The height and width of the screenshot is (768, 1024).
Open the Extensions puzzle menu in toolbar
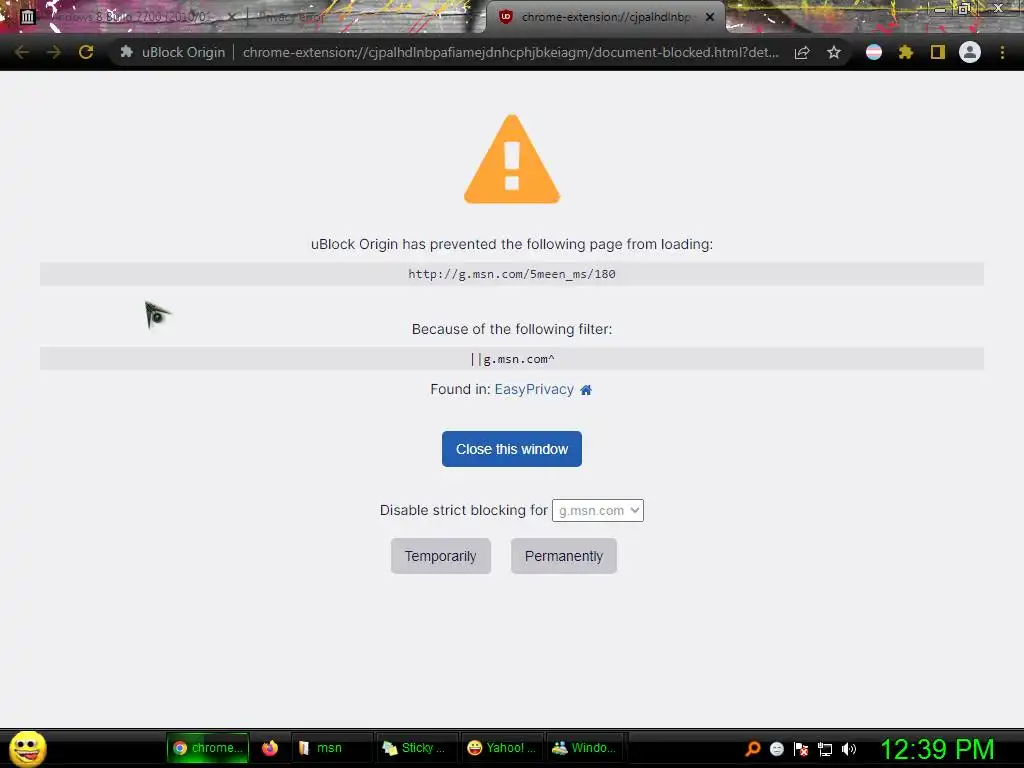click(x=905, y=52)
